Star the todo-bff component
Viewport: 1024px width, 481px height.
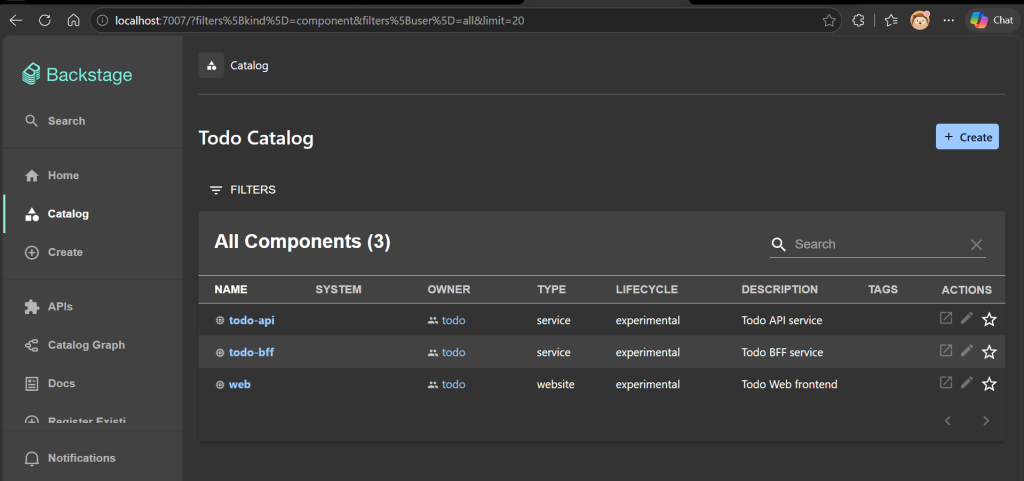(989, 352)
